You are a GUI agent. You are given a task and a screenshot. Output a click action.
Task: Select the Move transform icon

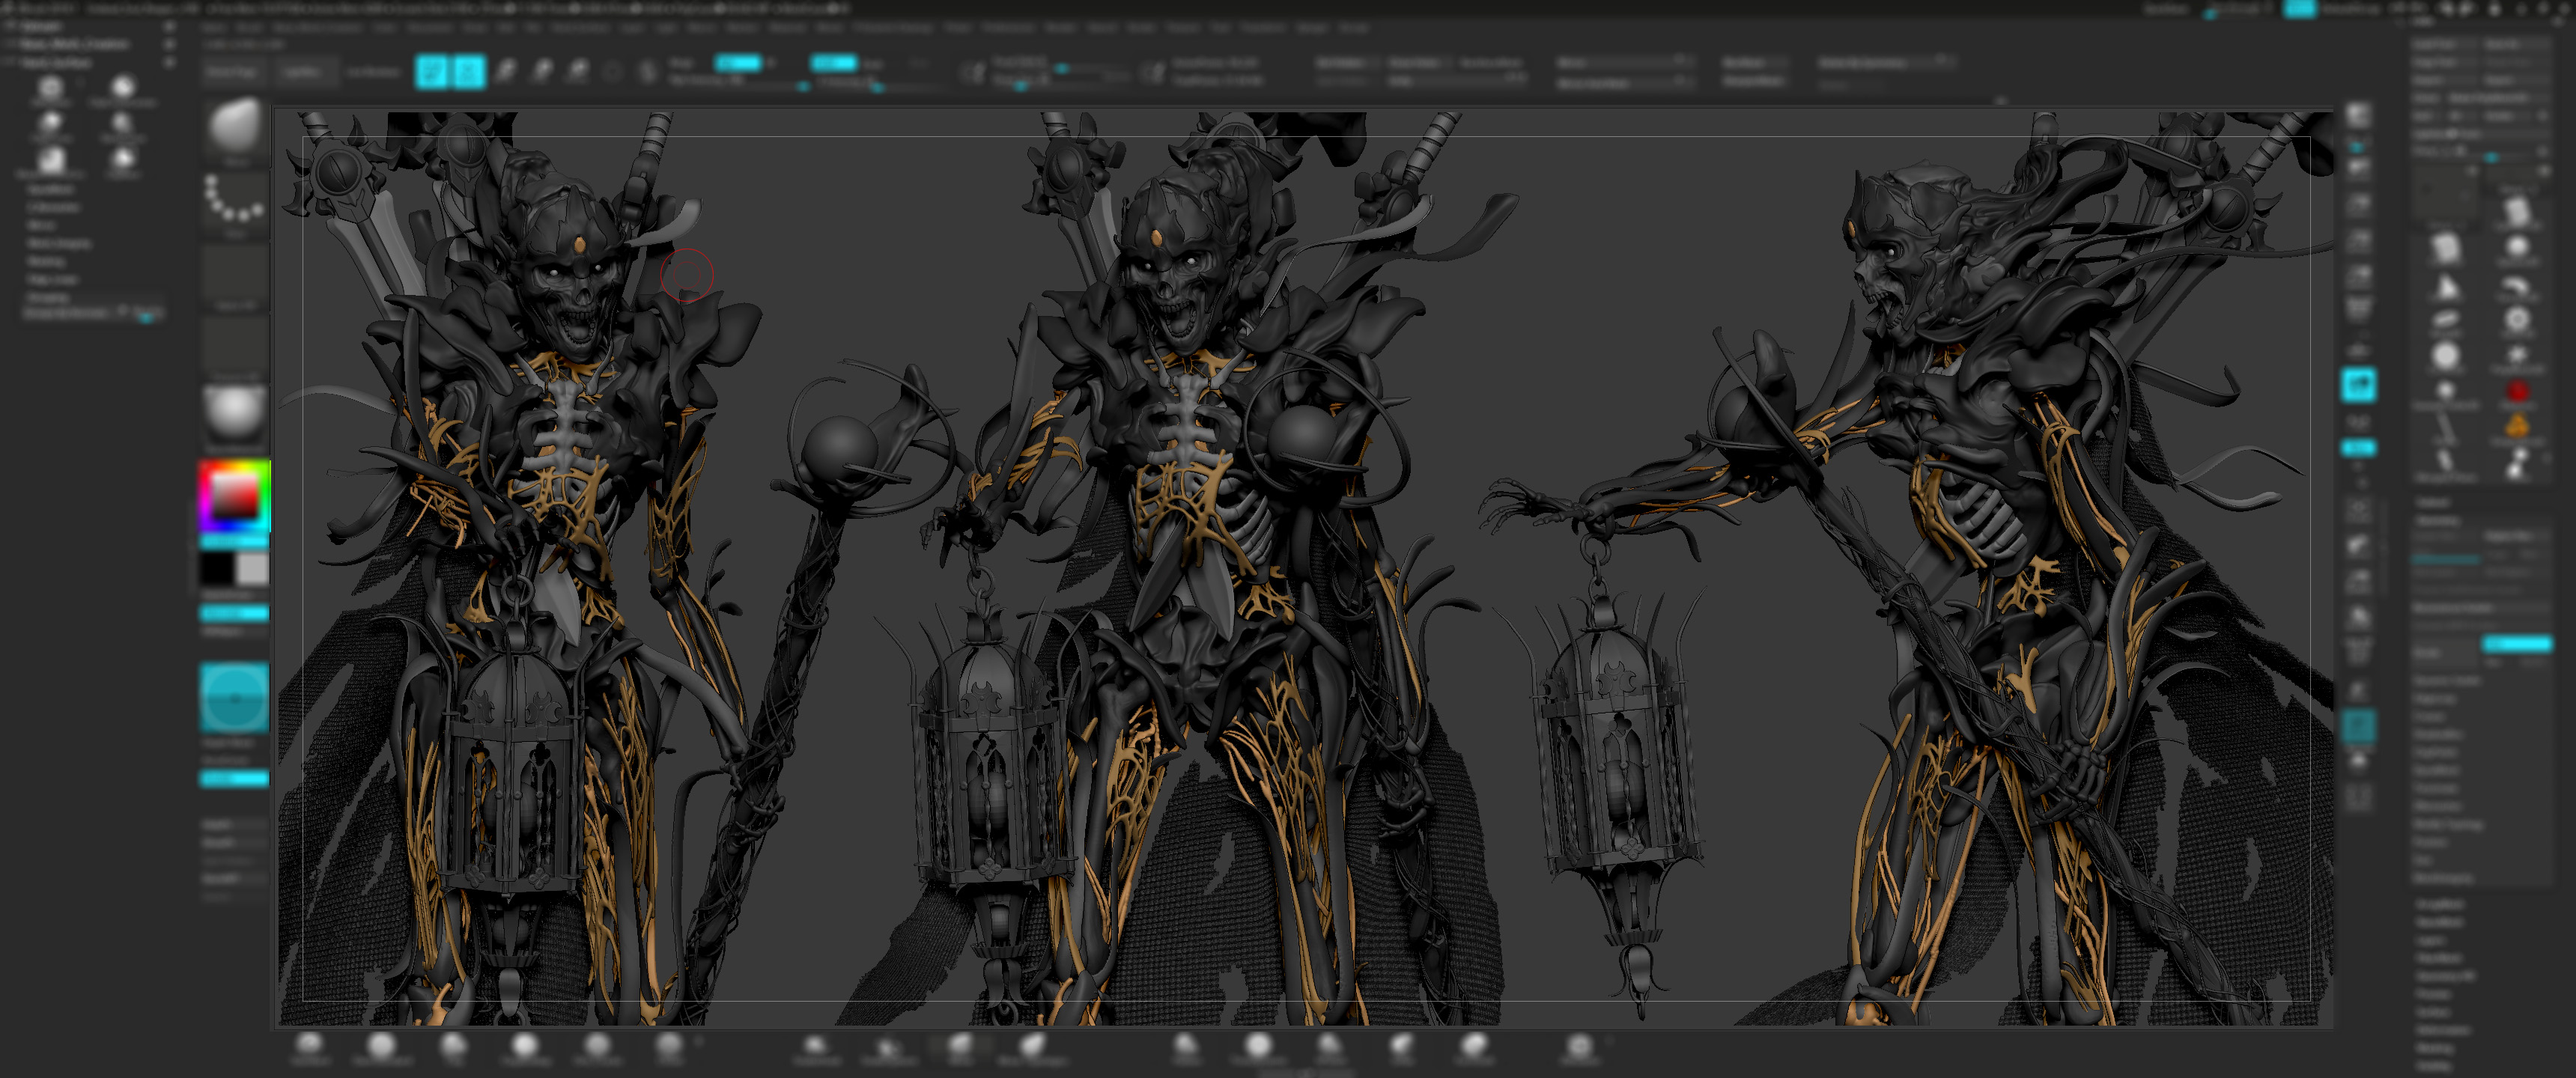[x=506, y=71]
